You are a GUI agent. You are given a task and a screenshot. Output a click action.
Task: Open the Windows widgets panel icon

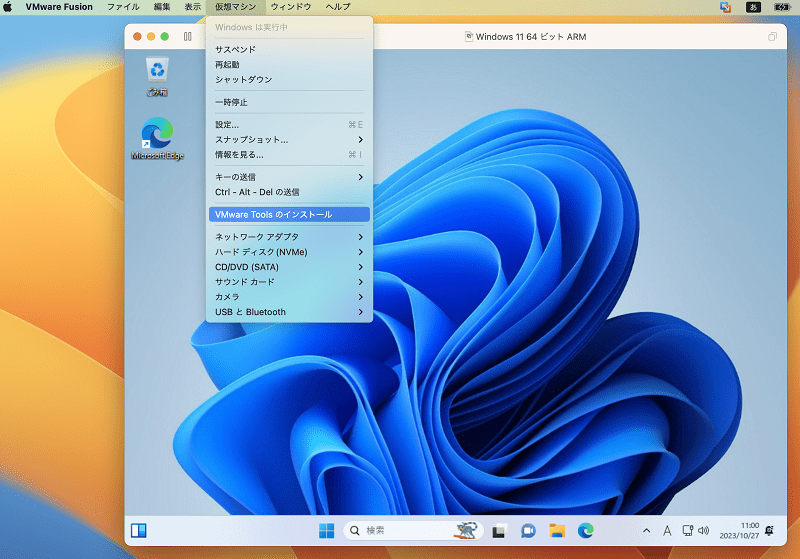pos(139,530)
